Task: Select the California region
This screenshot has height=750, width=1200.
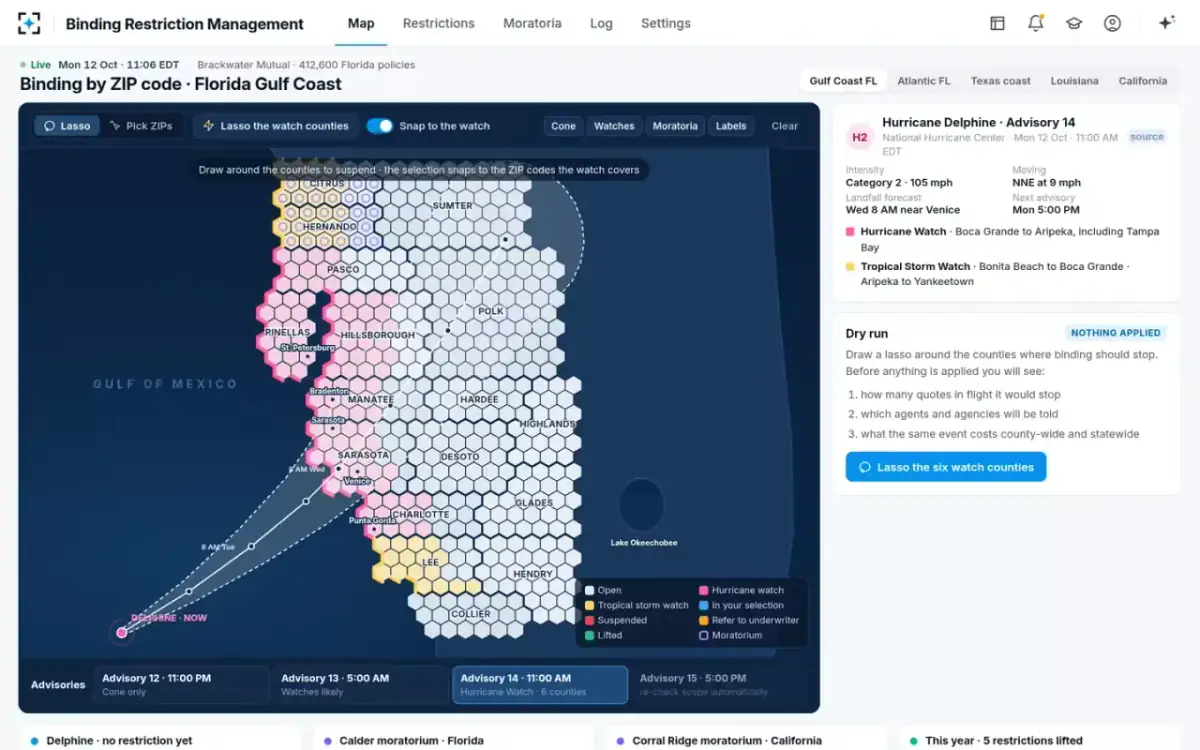Action: click(x=1143, y=81)
